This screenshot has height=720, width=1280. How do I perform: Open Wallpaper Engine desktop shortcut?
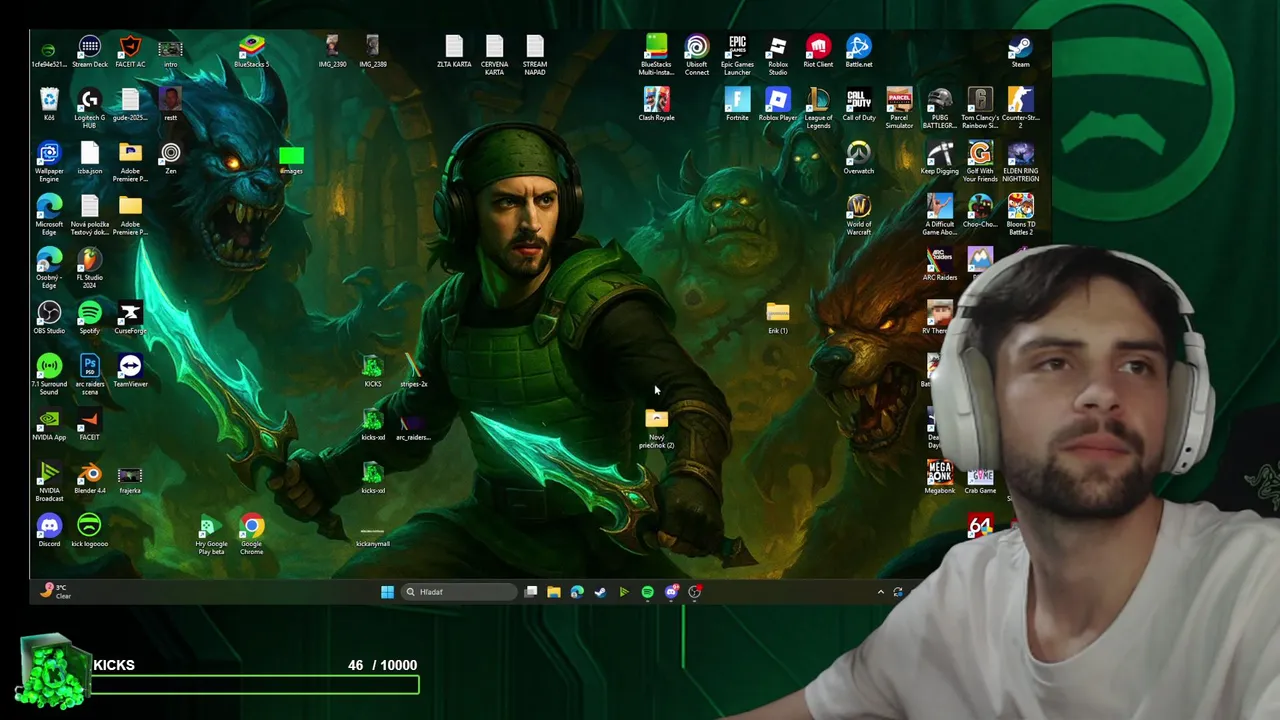[x=49, y=162]
